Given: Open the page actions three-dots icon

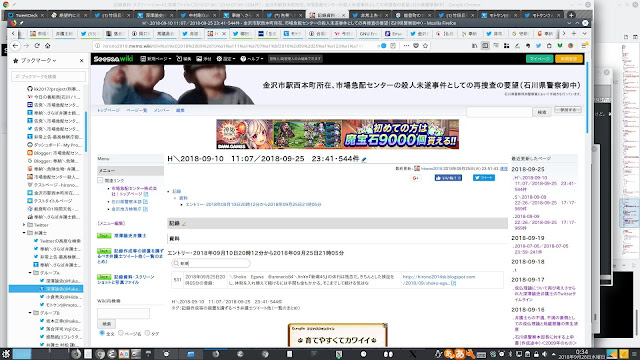Looking at the screenshot, I should 406,46.
